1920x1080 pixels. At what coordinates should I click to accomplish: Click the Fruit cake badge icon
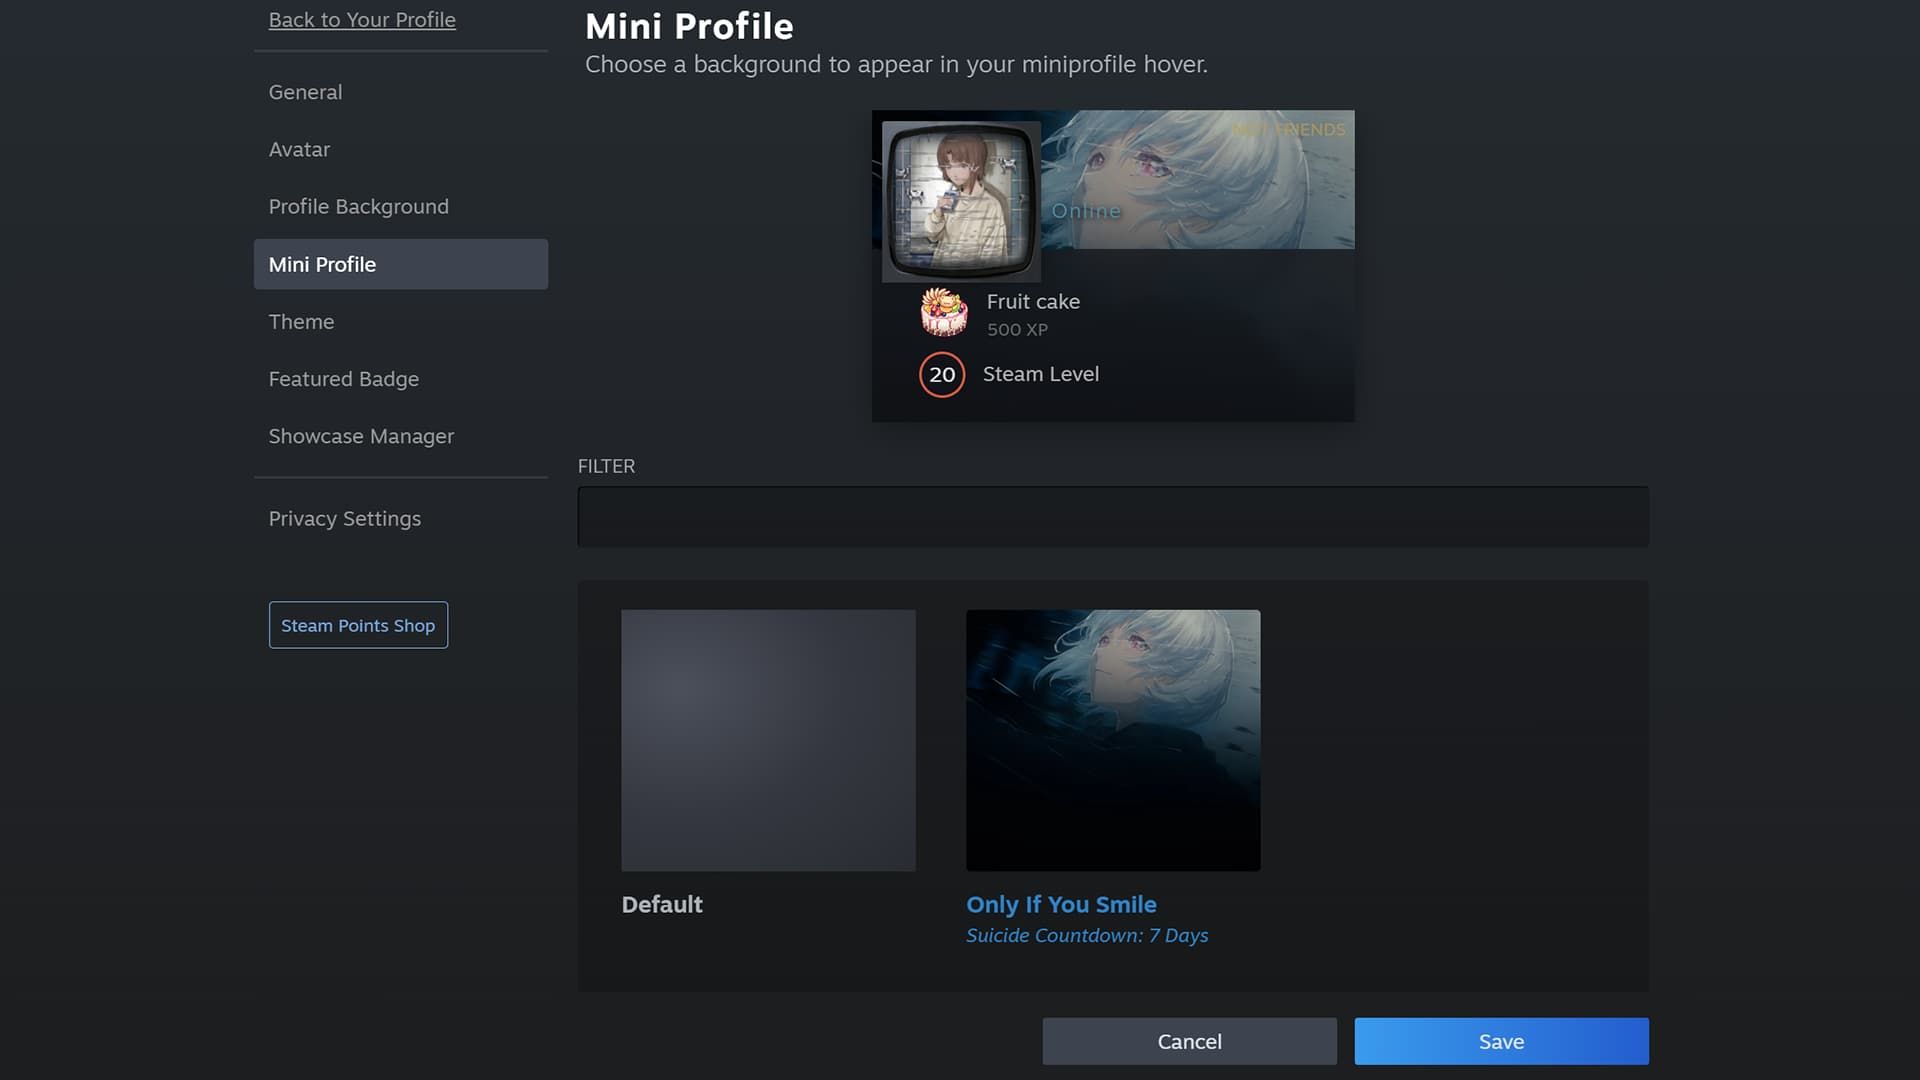coord(943,312)
